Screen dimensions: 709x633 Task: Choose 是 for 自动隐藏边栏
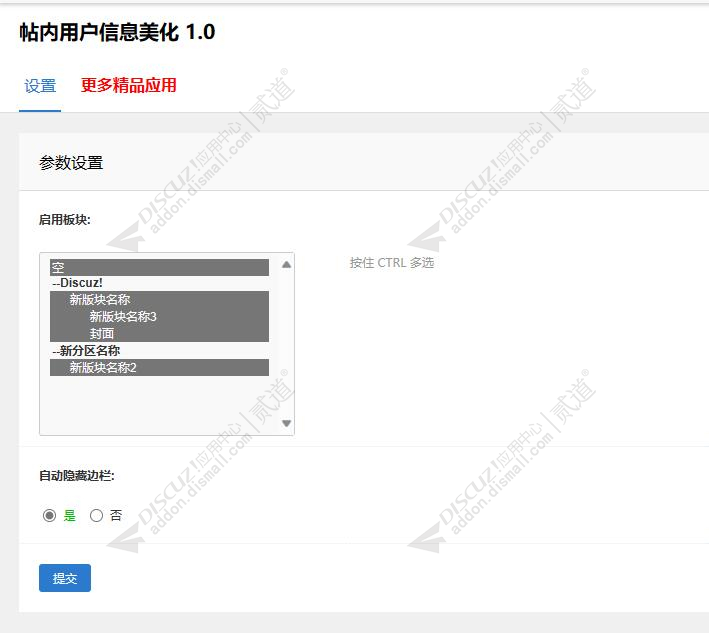tap(49, 515)
